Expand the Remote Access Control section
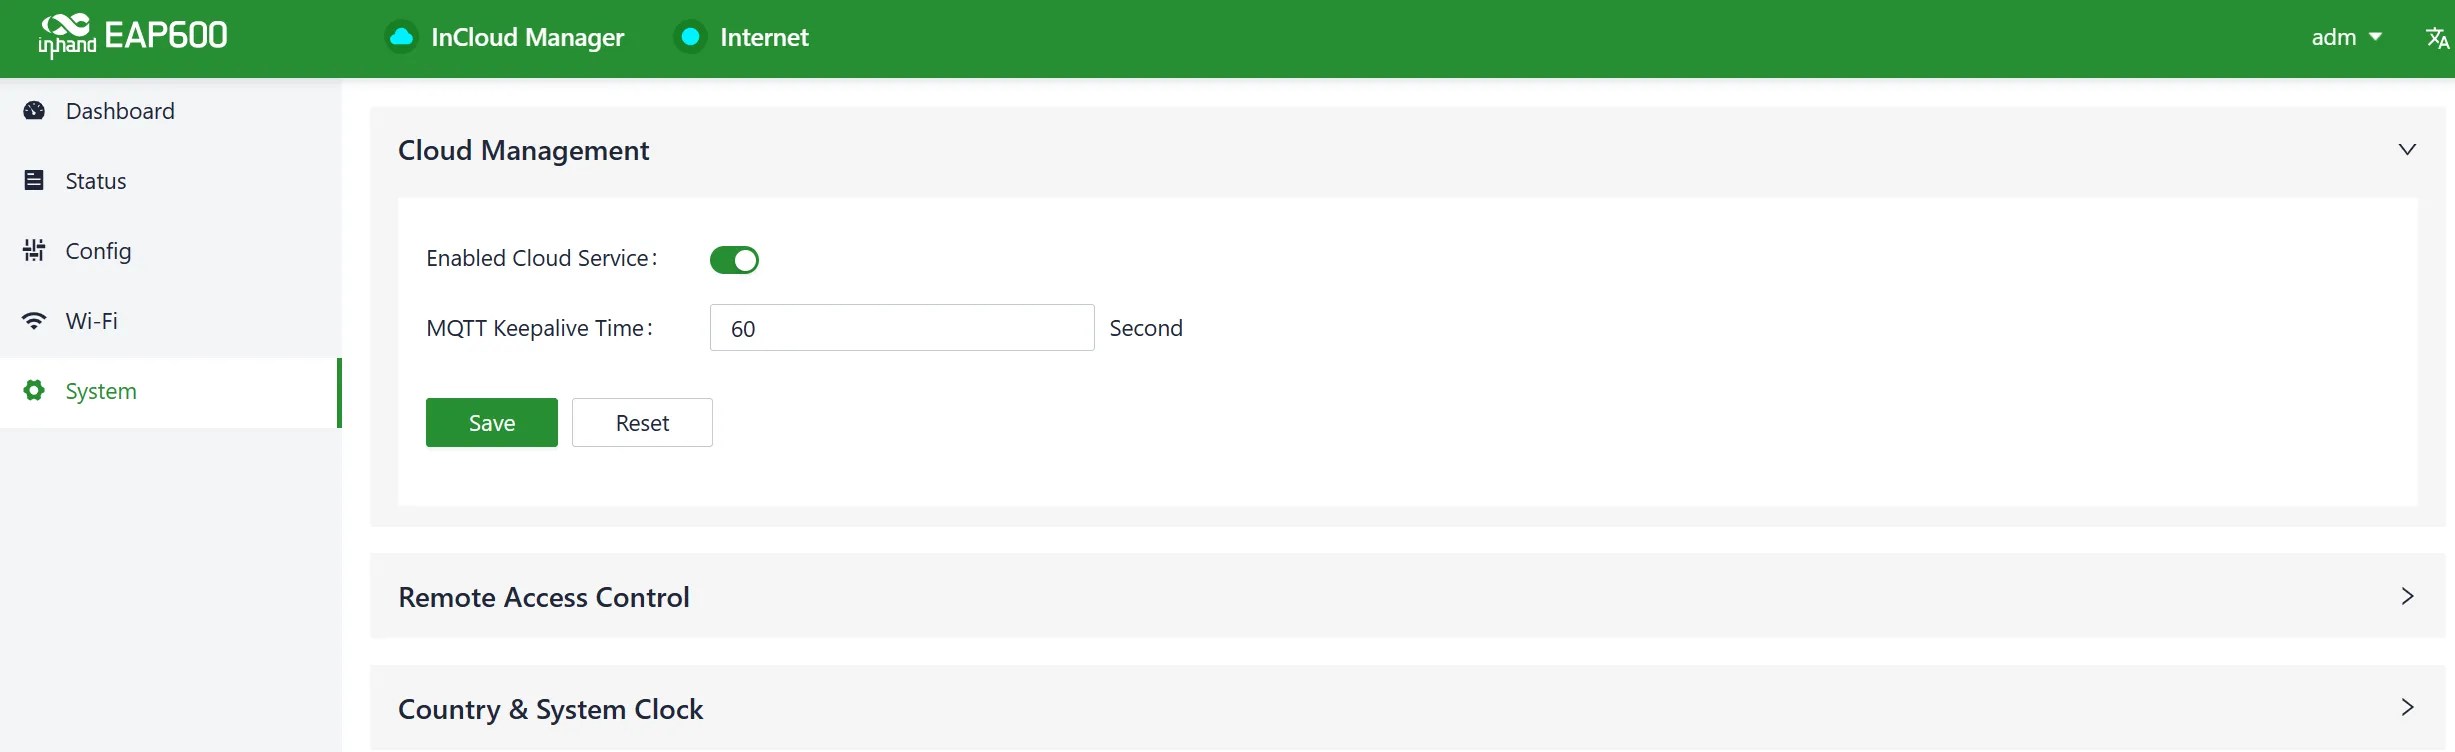Image resolution: width=2455 pixels, height=752 pixels. coord(2407,596)
